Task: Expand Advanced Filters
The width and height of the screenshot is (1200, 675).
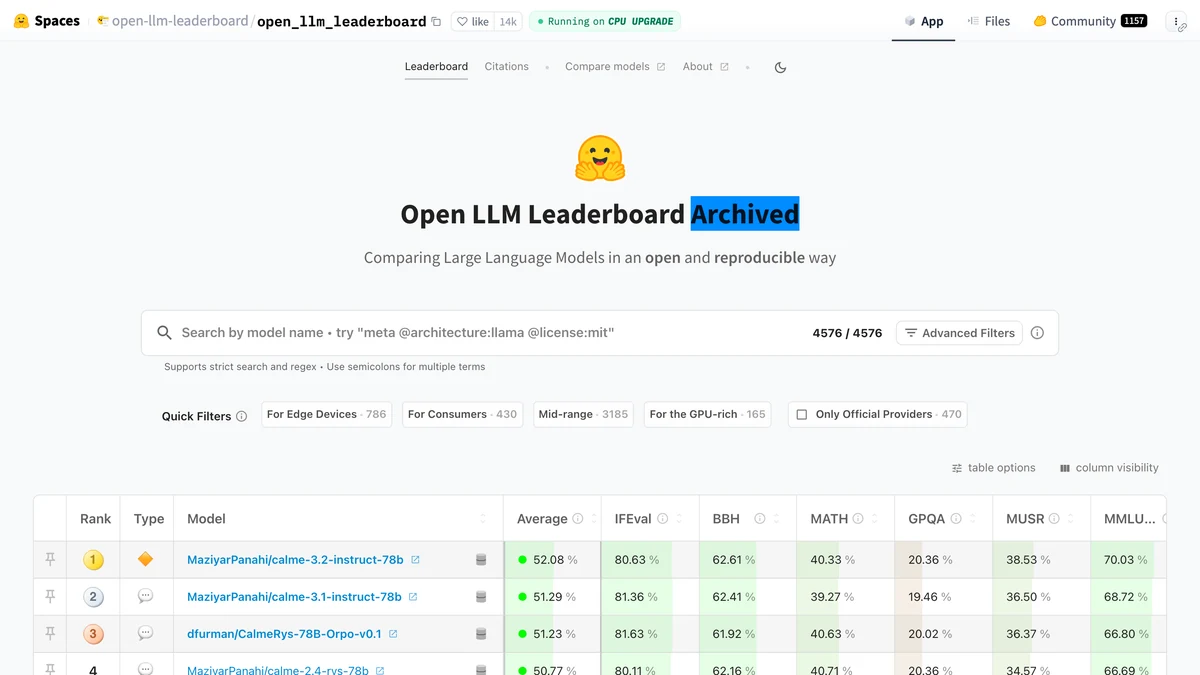Action: click(959, 333)
